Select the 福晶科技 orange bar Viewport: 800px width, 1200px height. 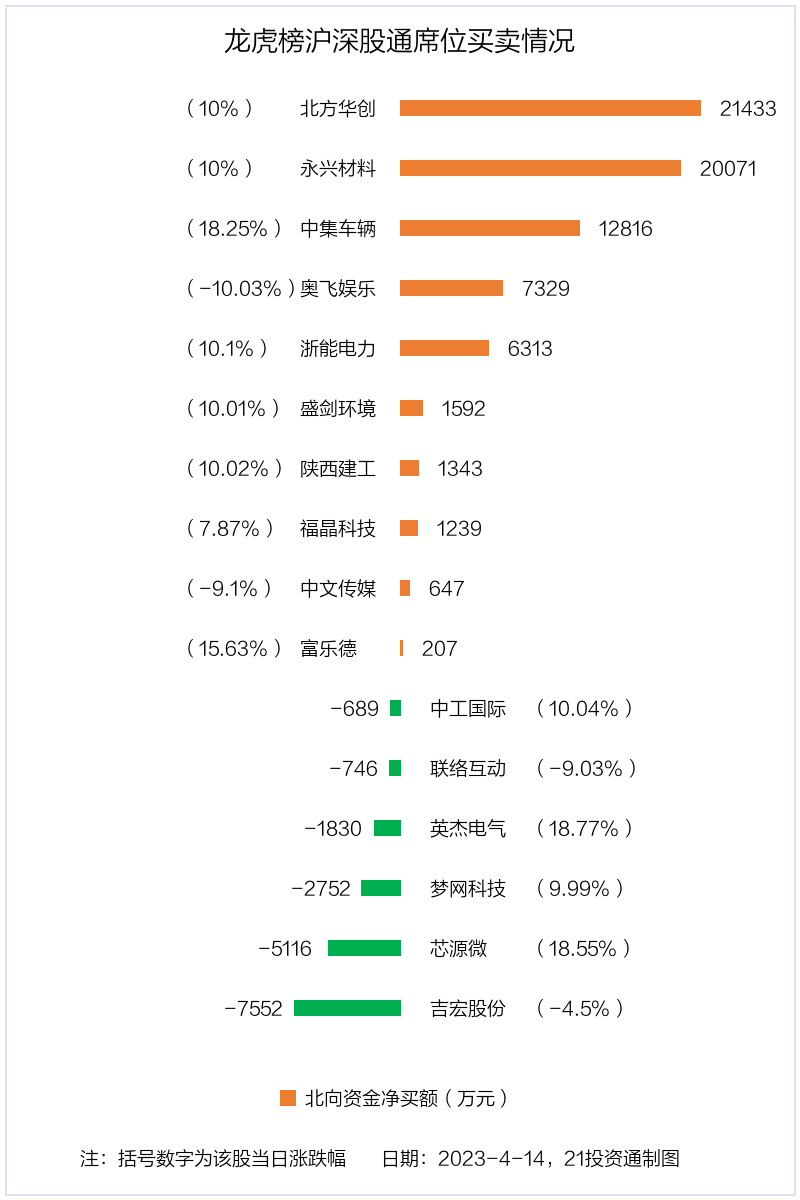pos(409,528)
